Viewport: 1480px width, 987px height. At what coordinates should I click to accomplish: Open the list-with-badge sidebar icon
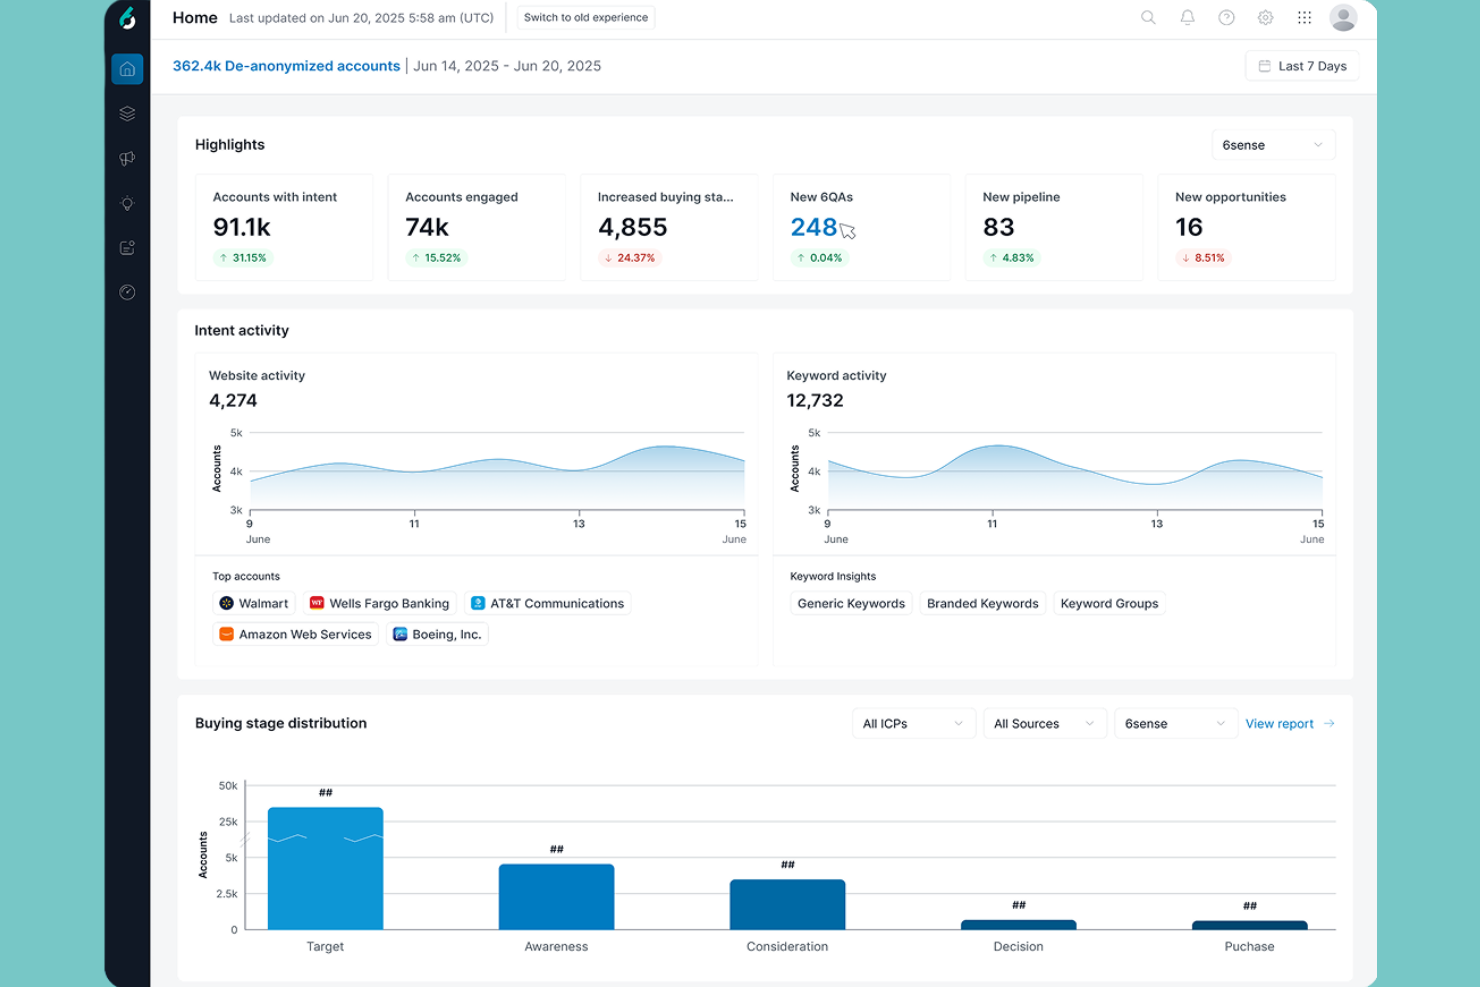tap(127, 248)
